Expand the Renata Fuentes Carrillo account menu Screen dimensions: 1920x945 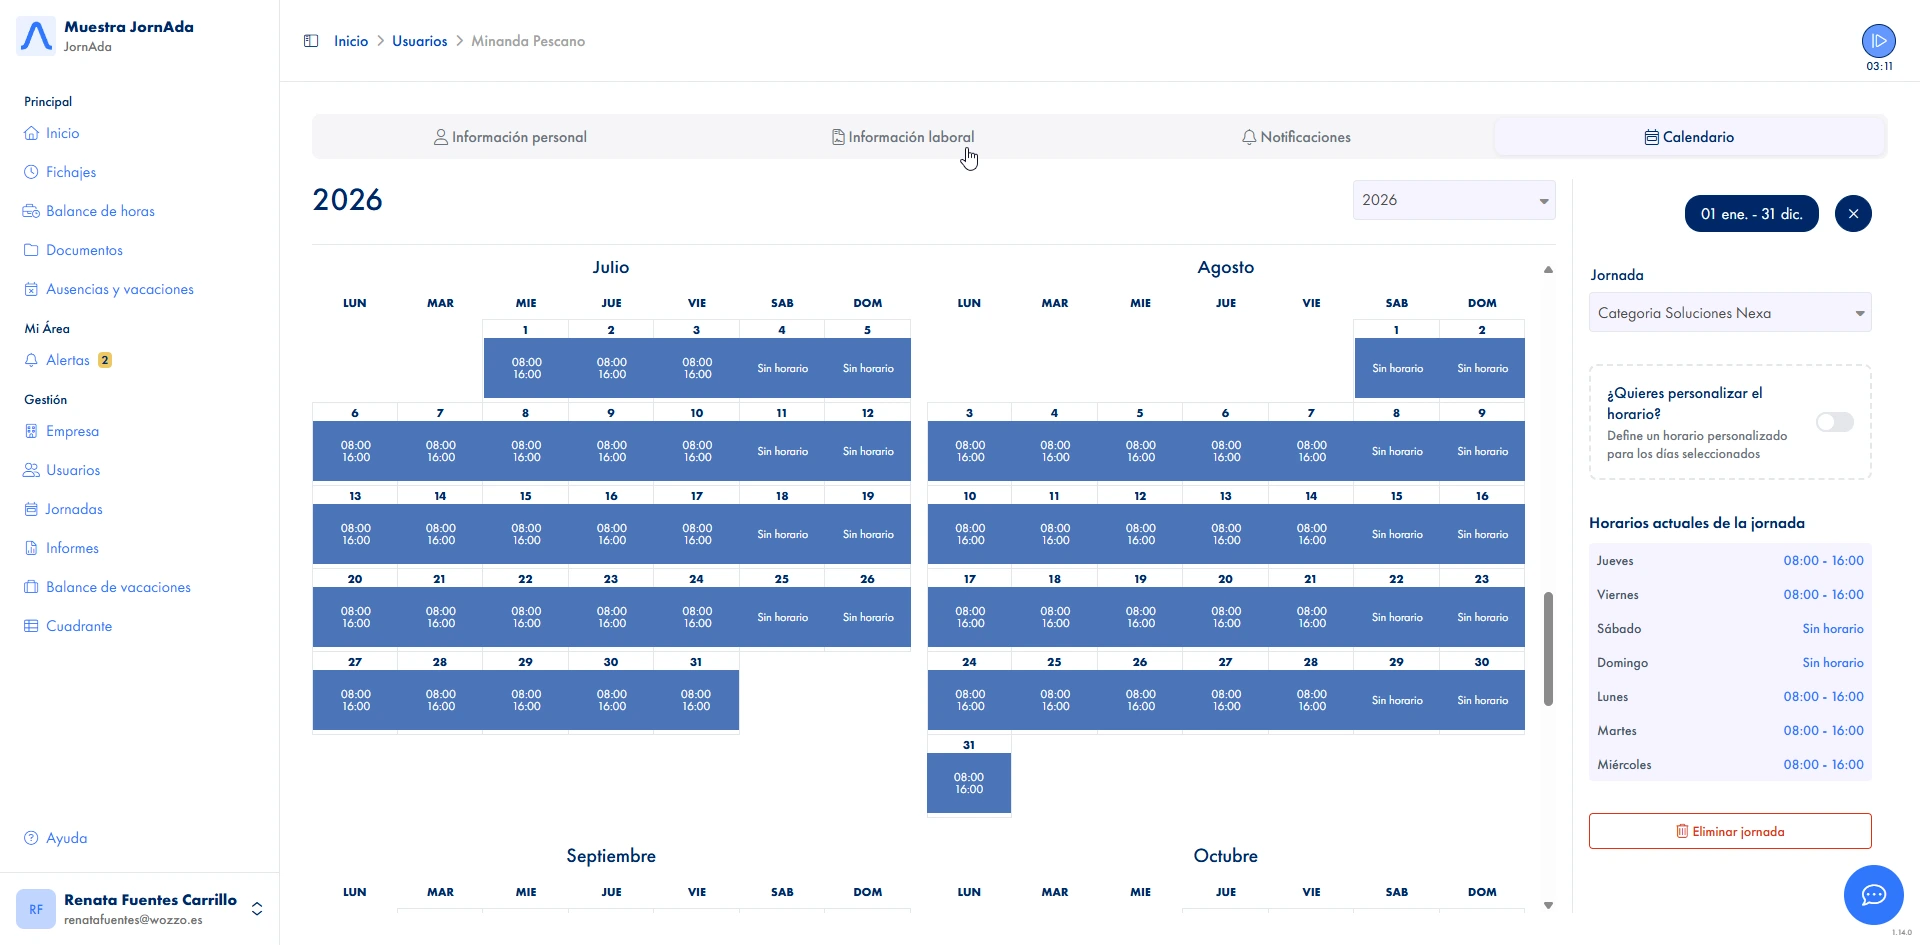coord(257,908)
